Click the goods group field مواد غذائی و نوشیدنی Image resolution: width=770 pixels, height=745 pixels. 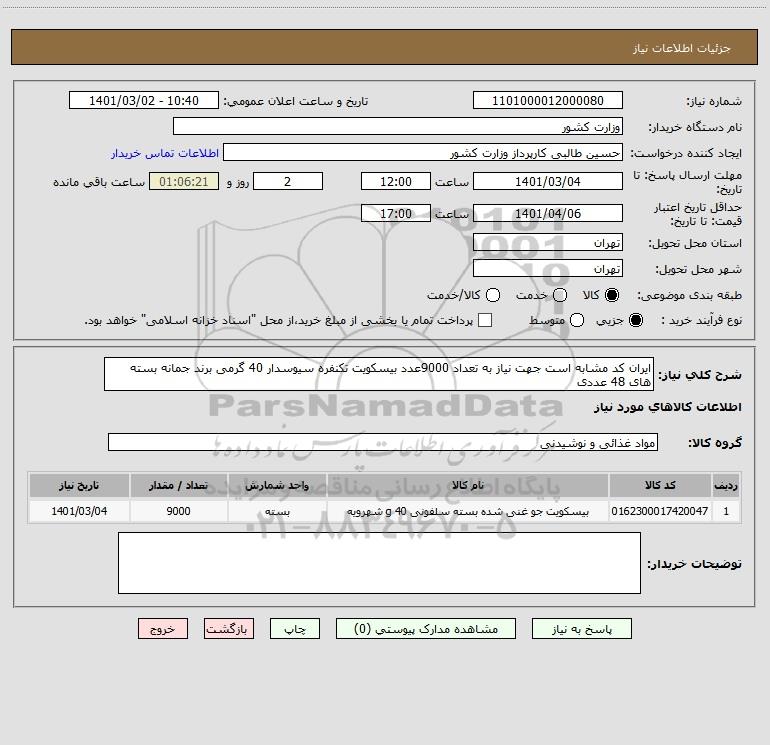[x=383, y=442]
